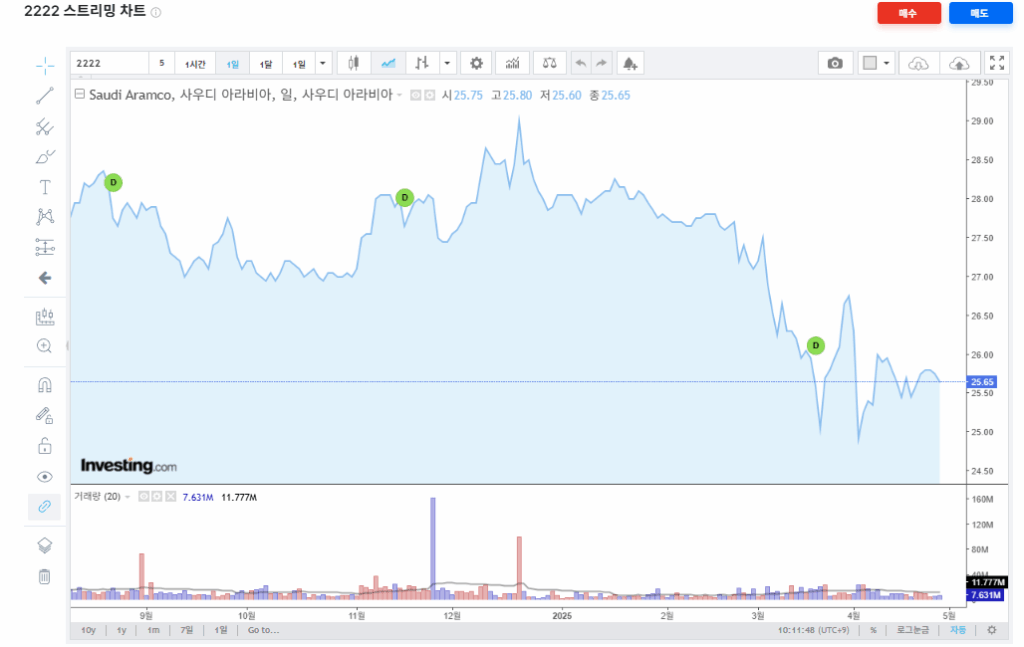
Task: Toggle Saudi Aramco series visibility eye
Action: coord(415,95)
